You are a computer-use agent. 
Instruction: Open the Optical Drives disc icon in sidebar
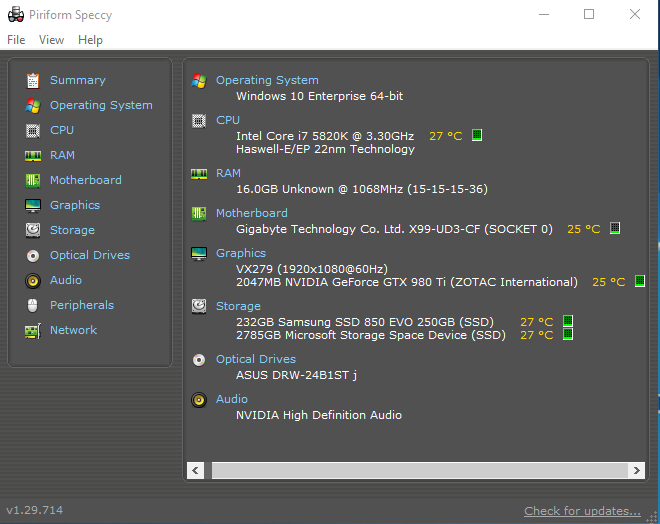click(x=32, y=255)
